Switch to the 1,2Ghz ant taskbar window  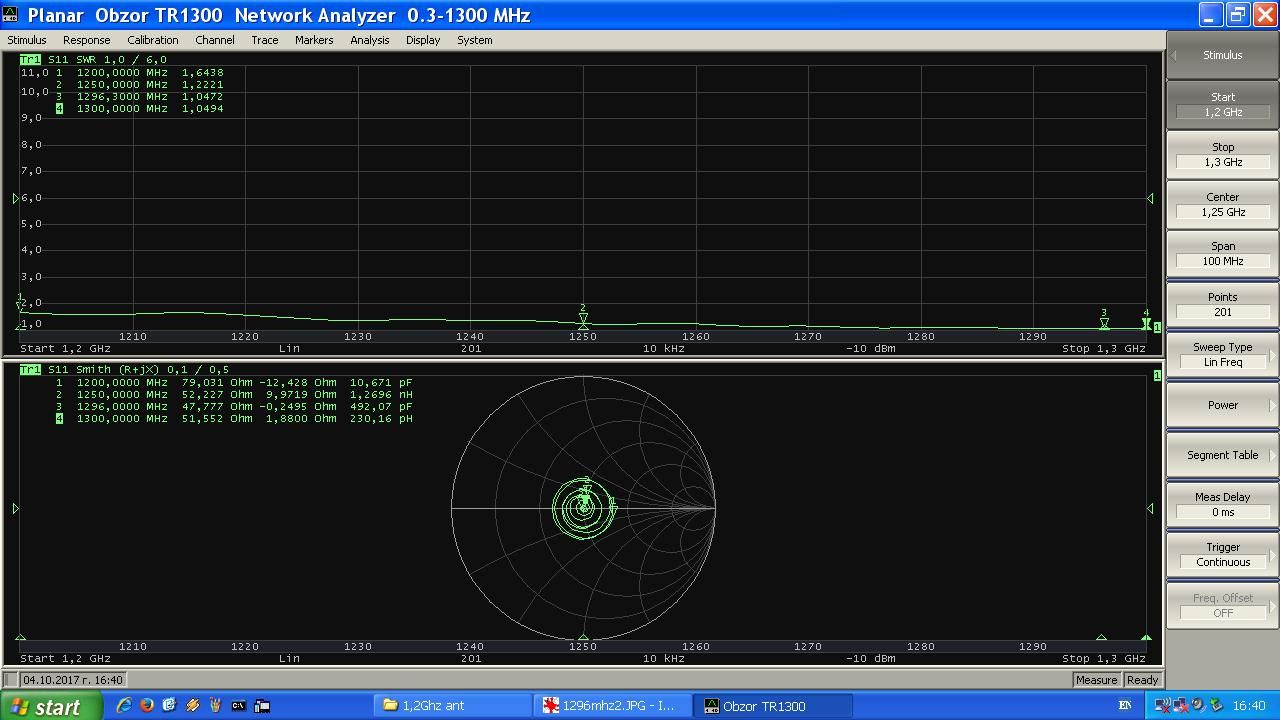[x=452, y=706]
